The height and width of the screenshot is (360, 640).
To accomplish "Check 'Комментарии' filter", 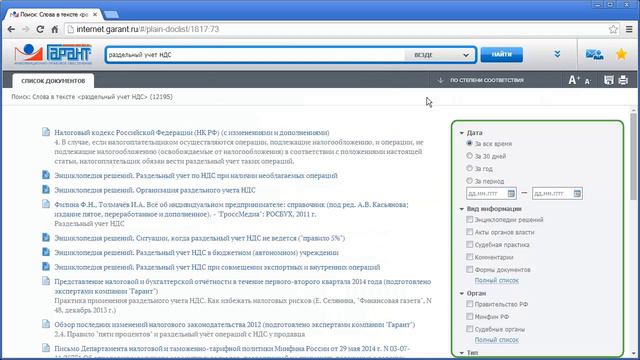I will [469, 257].
